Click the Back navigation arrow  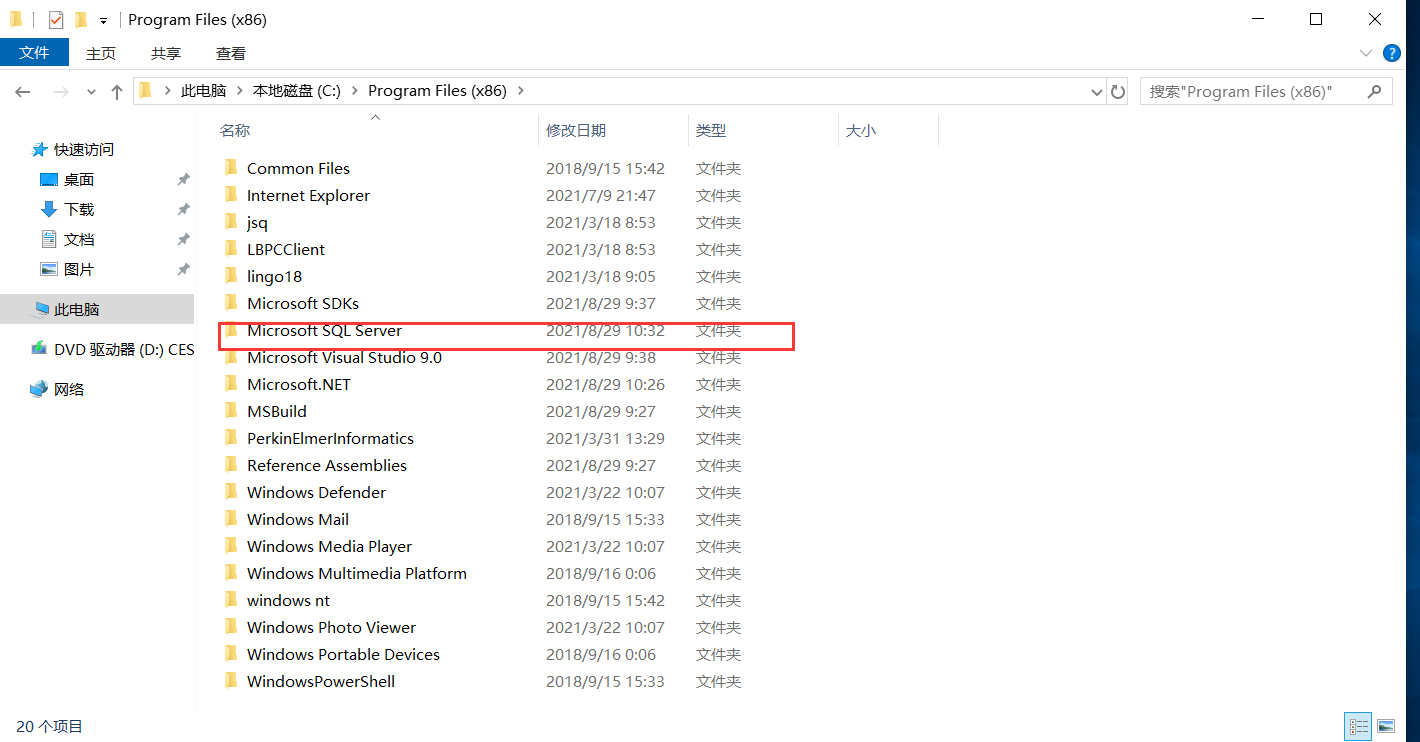23,91
